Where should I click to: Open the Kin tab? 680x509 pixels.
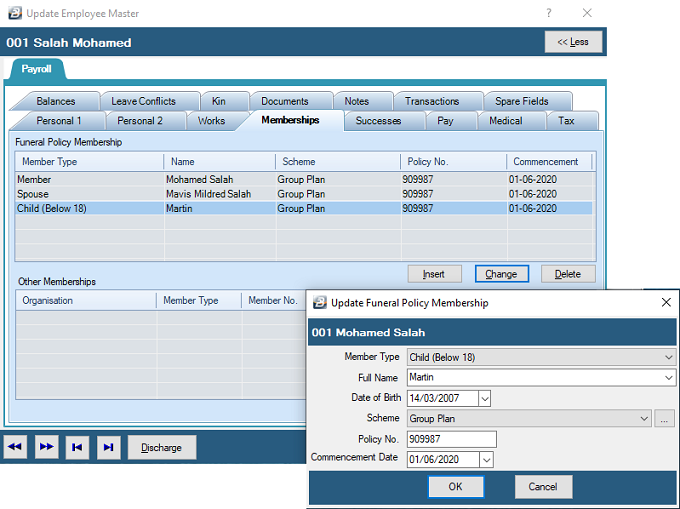(x=219, y=101)
